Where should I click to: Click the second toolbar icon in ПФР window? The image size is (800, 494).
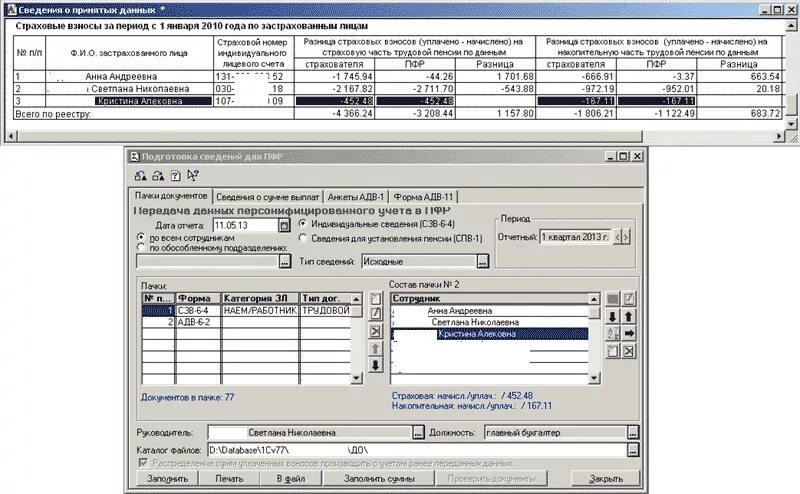click(158, 176)
